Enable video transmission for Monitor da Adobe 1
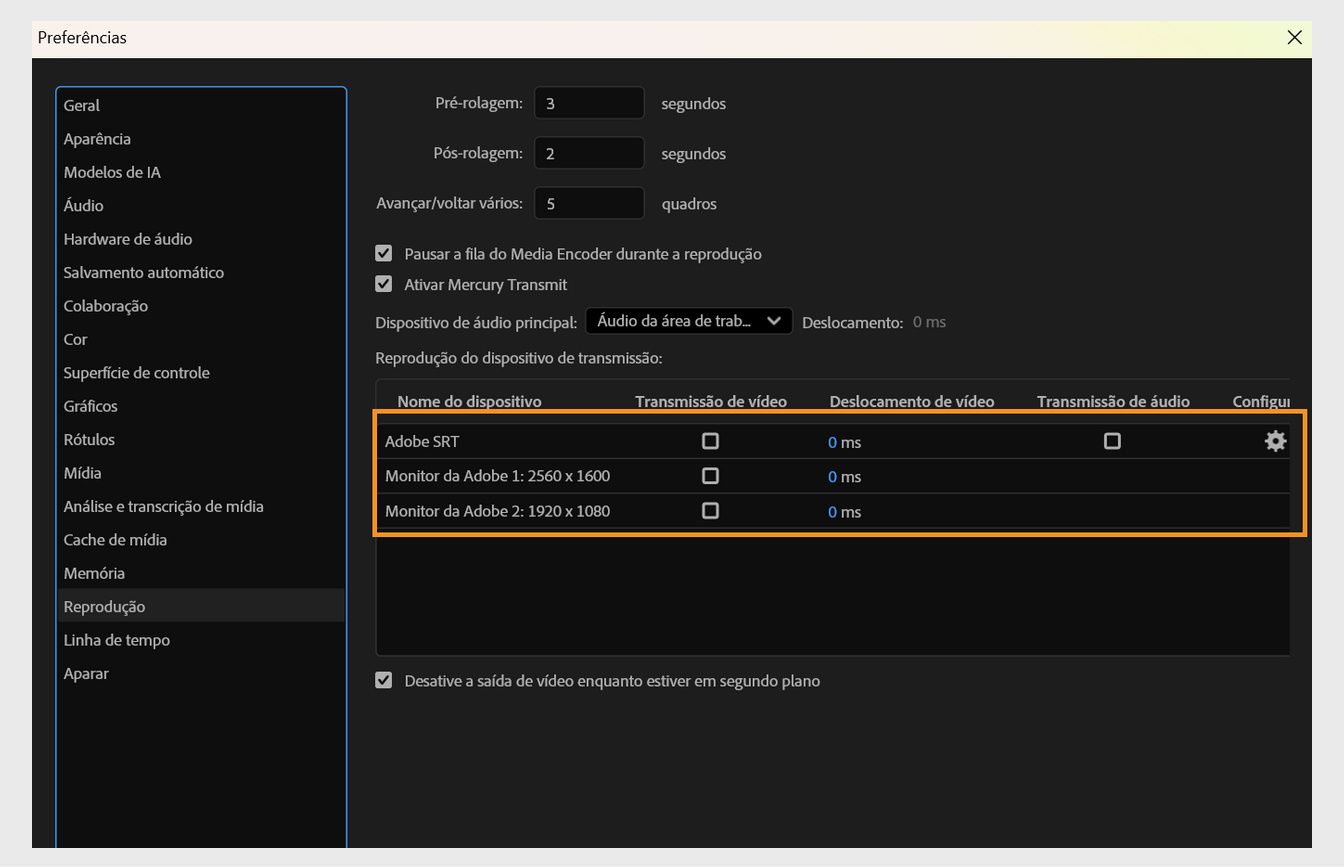This screenshot has width=1344, height=867. tap(710, 475)
